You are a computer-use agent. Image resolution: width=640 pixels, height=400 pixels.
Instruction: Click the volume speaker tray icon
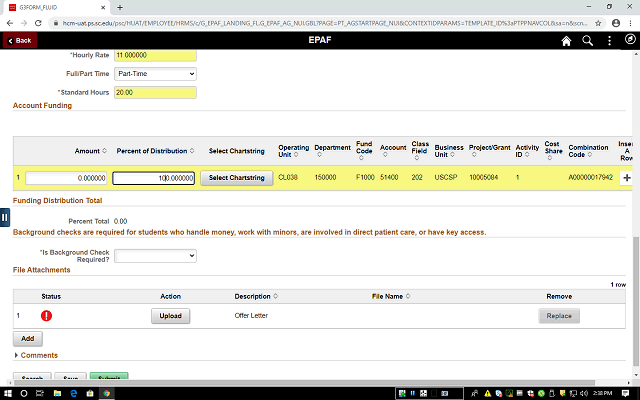tap(584, 393)
